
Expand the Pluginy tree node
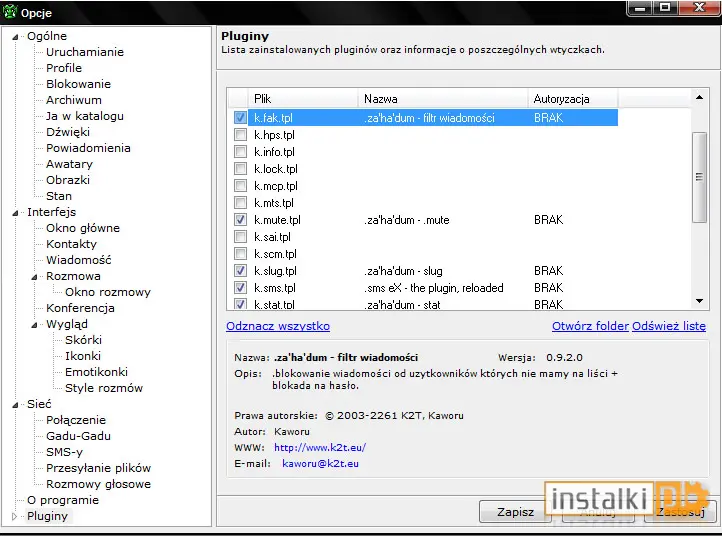[x=14, y=516]
